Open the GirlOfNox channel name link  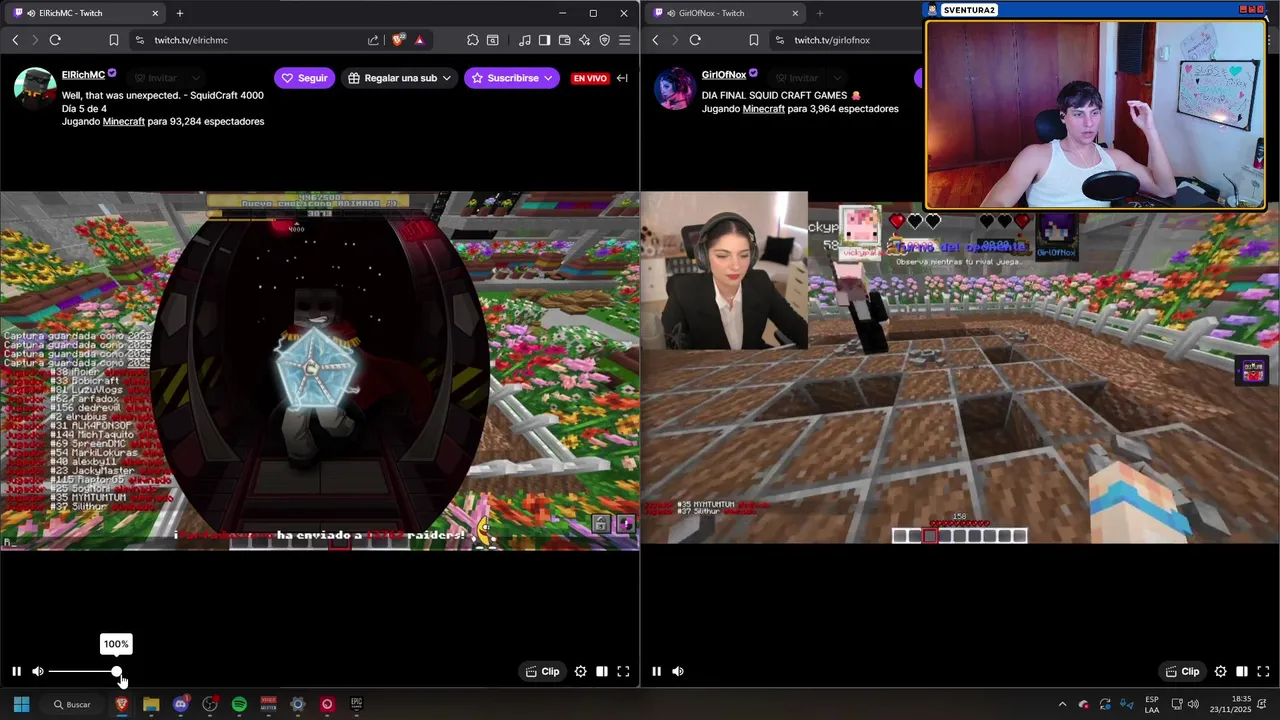724,75
